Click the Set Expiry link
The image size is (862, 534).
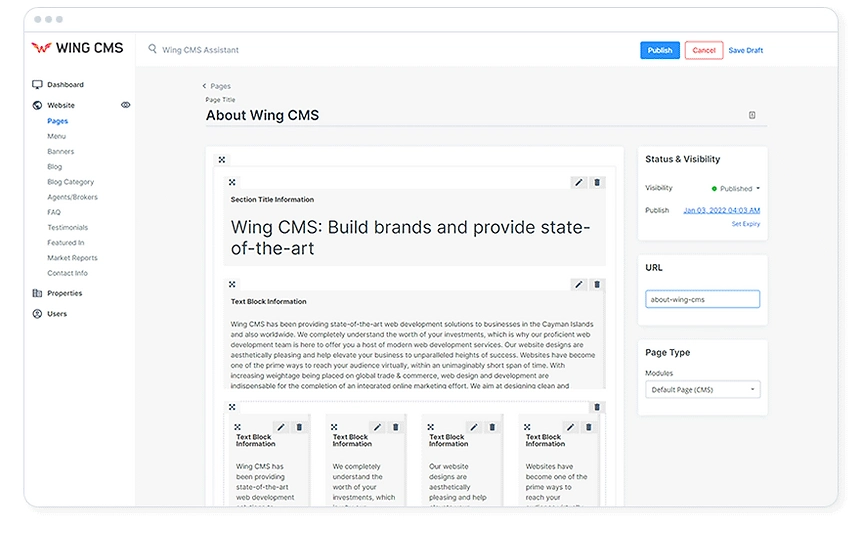745,224
